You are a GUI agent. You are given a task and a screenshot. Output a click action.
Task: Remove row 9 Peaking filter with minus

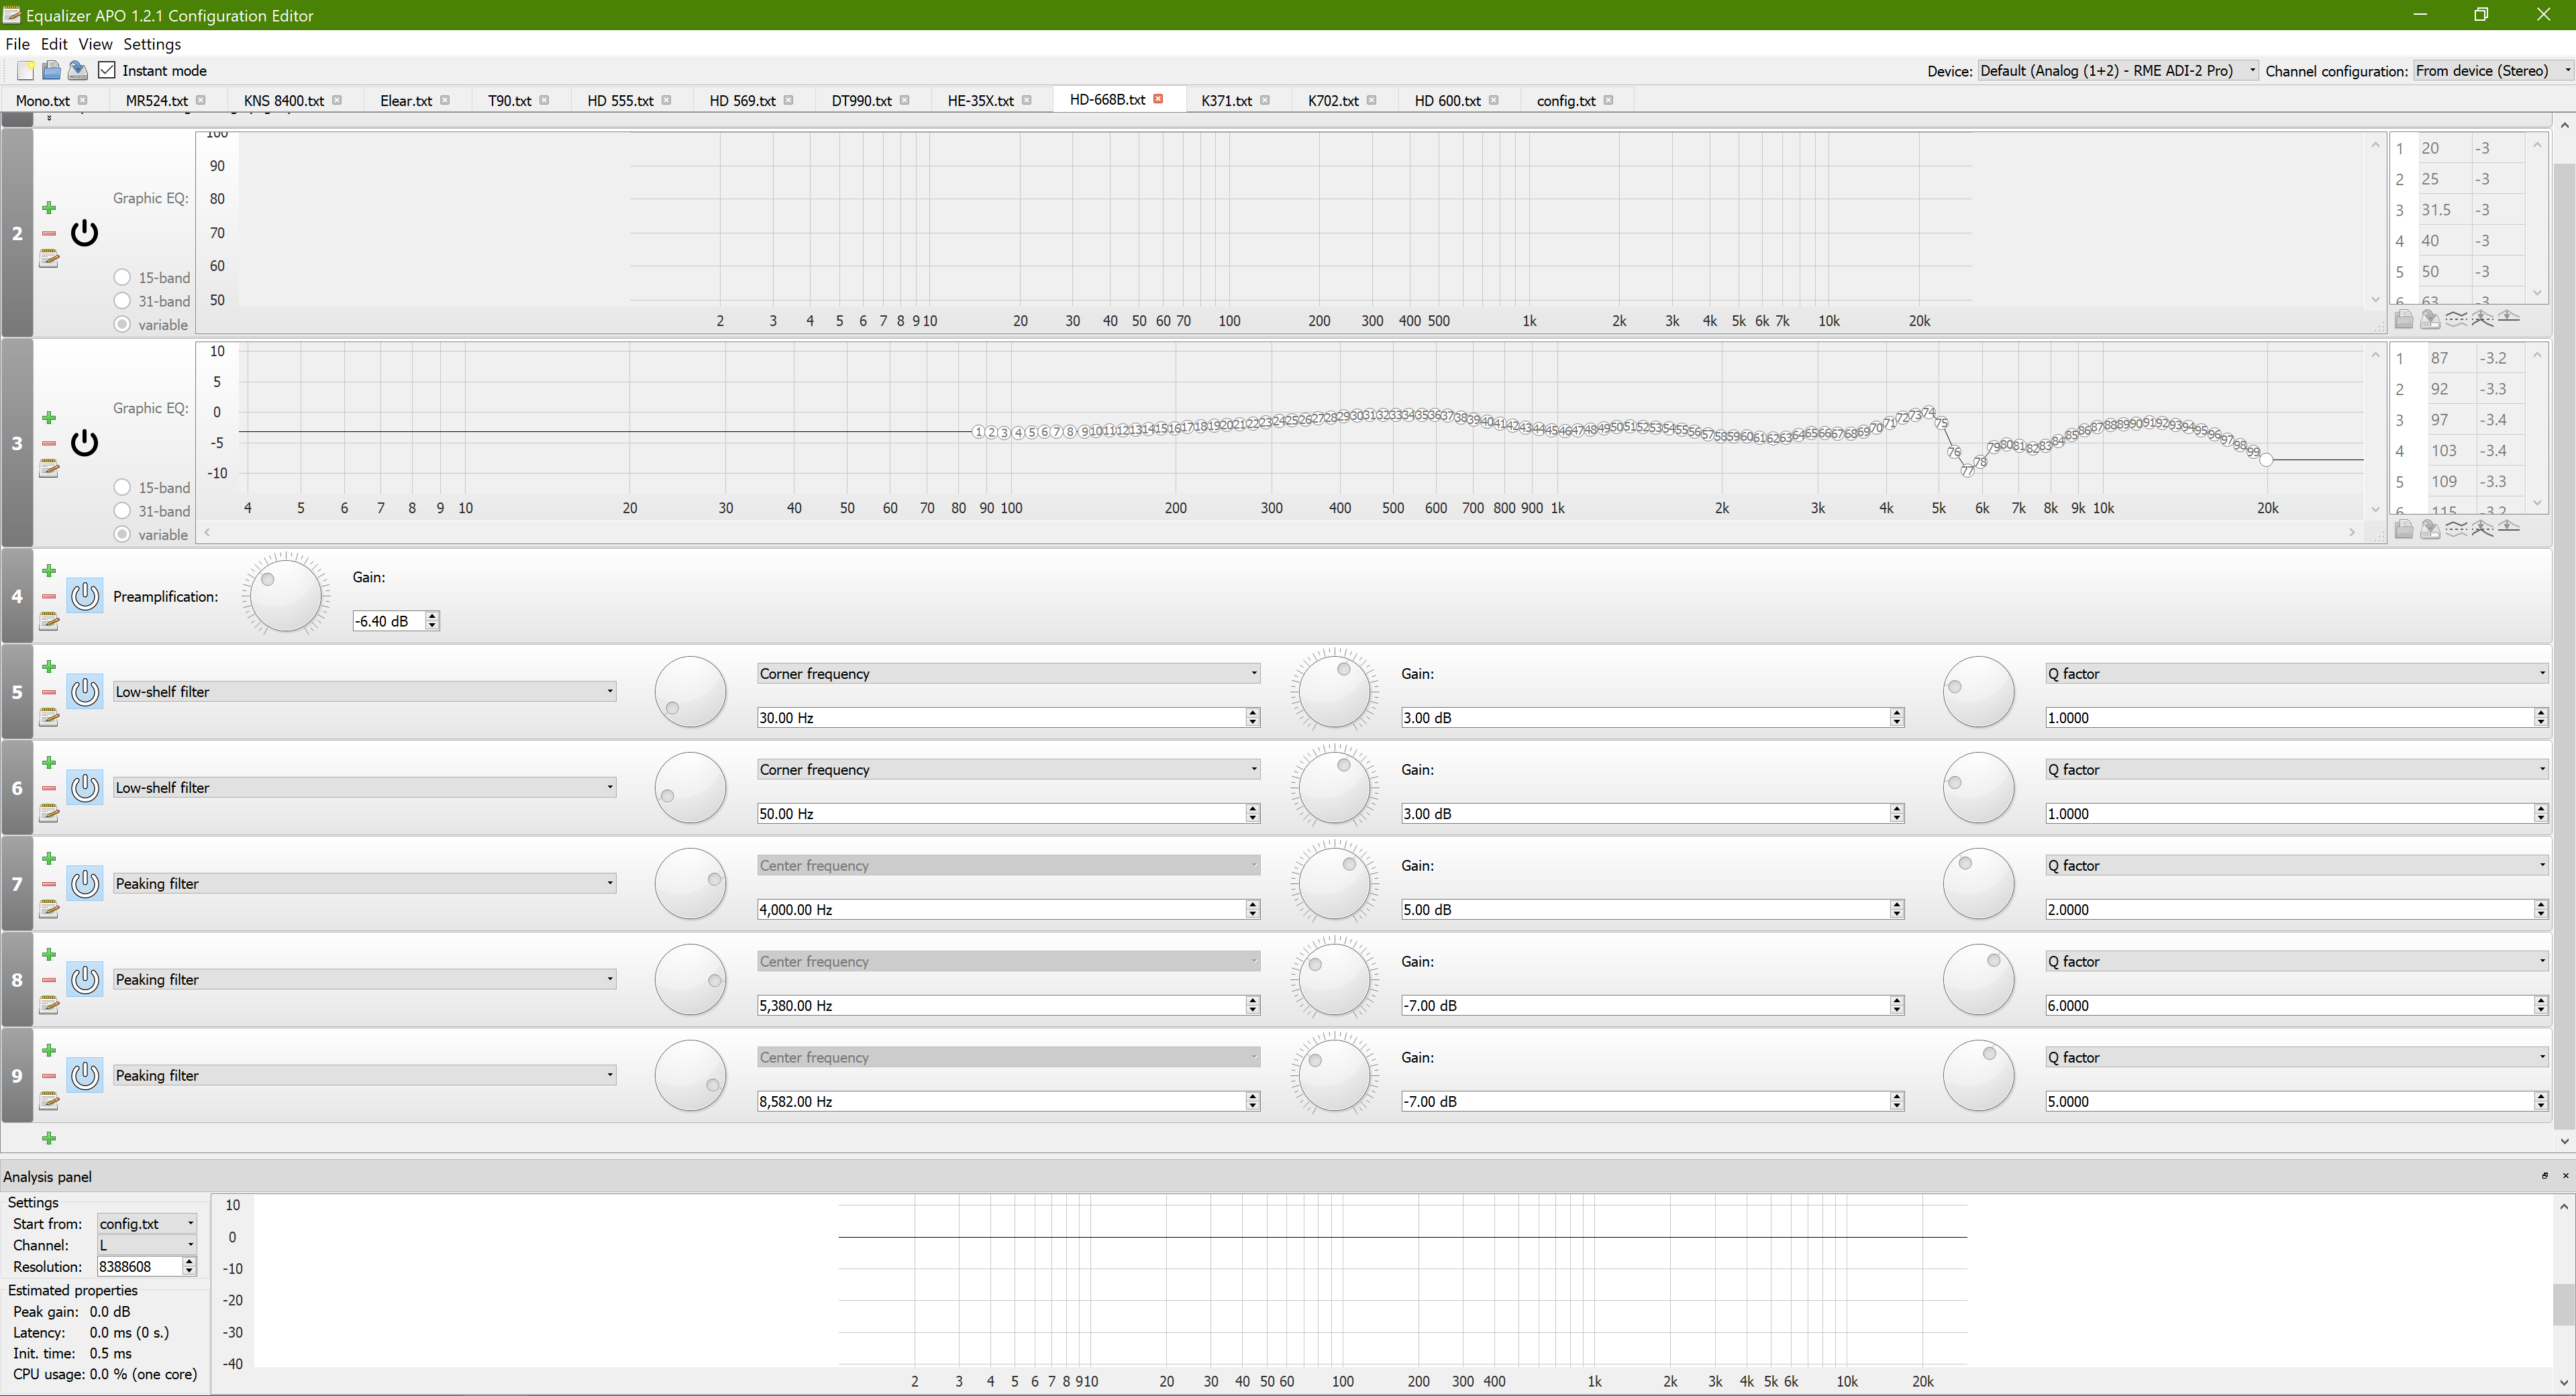coord(48,1076)
